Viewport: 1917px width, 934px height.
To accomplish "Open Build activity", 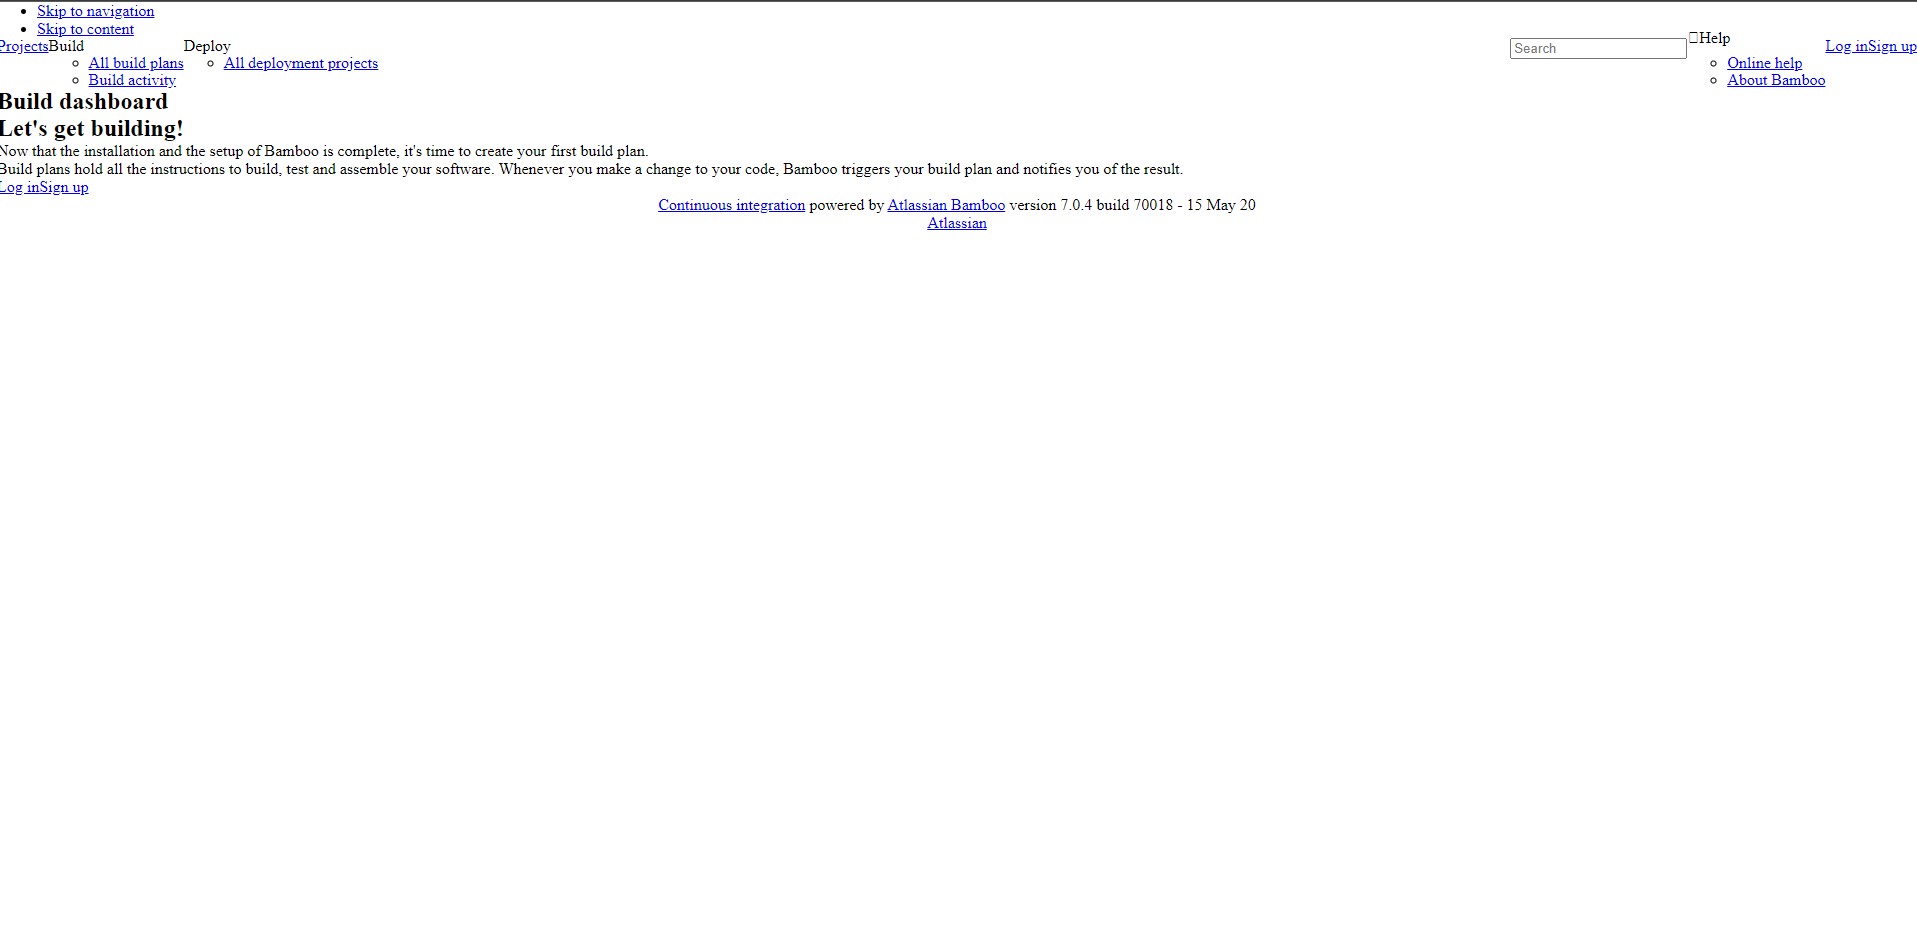I will click(132, 80).
